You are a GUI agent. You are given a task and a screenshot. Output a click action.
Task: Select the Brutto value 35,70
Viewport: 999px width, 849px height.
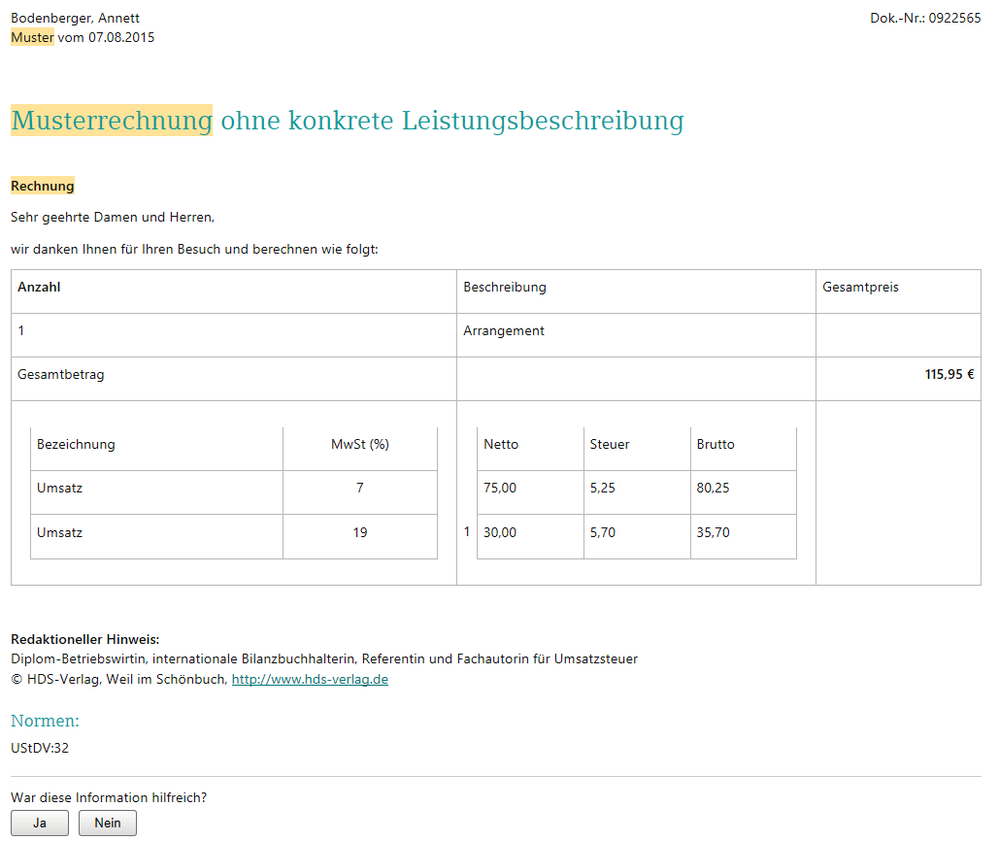713,533
